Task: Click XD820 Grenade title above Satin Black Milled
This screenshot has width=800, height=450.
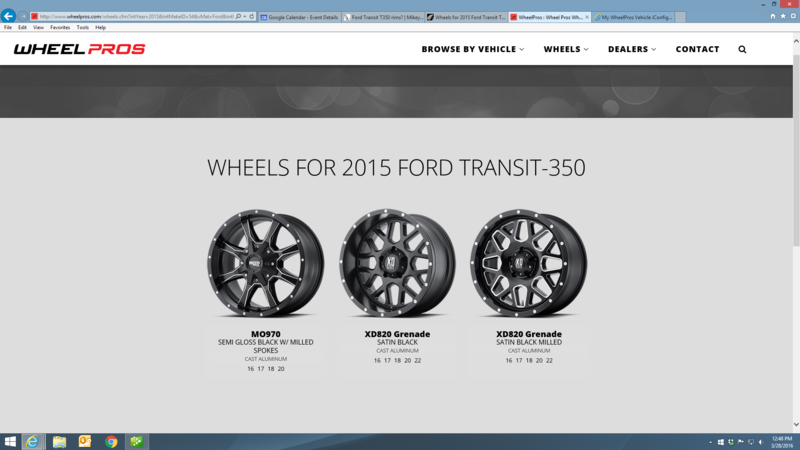Action: (529, 334)
